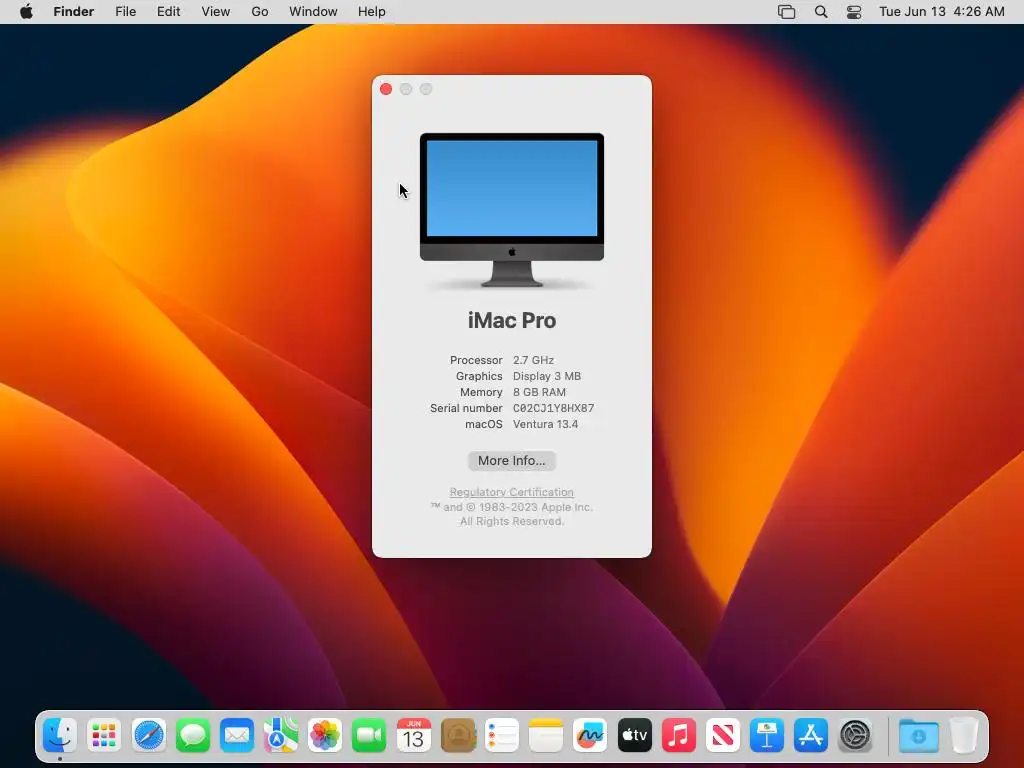Screen dimensions: 1024x768
Task: Open Launchpad from the Dock
Action: click(104, 735)
